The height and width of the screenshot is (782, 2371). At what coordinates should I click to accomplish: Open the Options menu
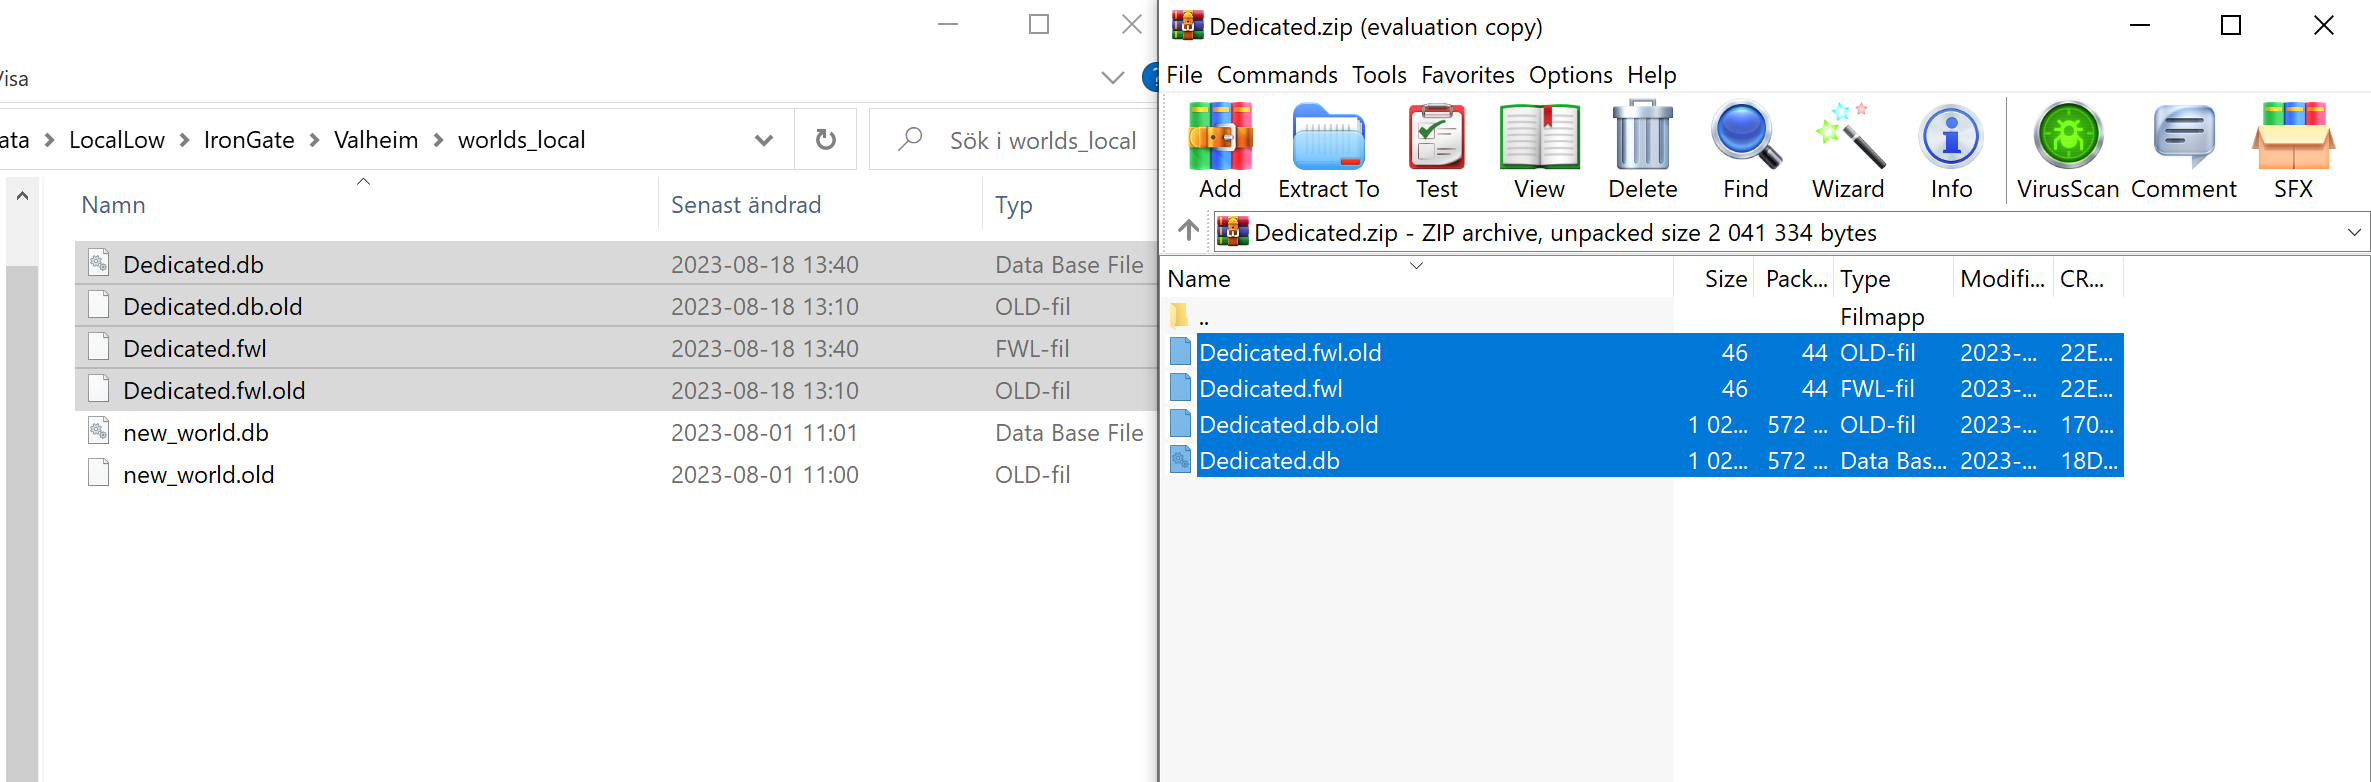1570,75
